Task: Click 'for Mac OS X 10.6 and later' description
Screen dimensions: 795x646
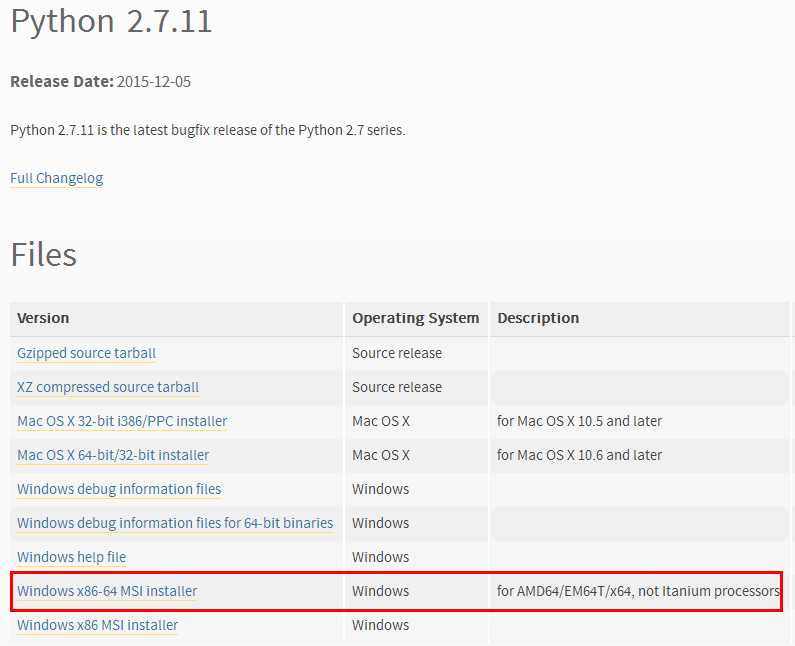Action: (x=580, y=455)
